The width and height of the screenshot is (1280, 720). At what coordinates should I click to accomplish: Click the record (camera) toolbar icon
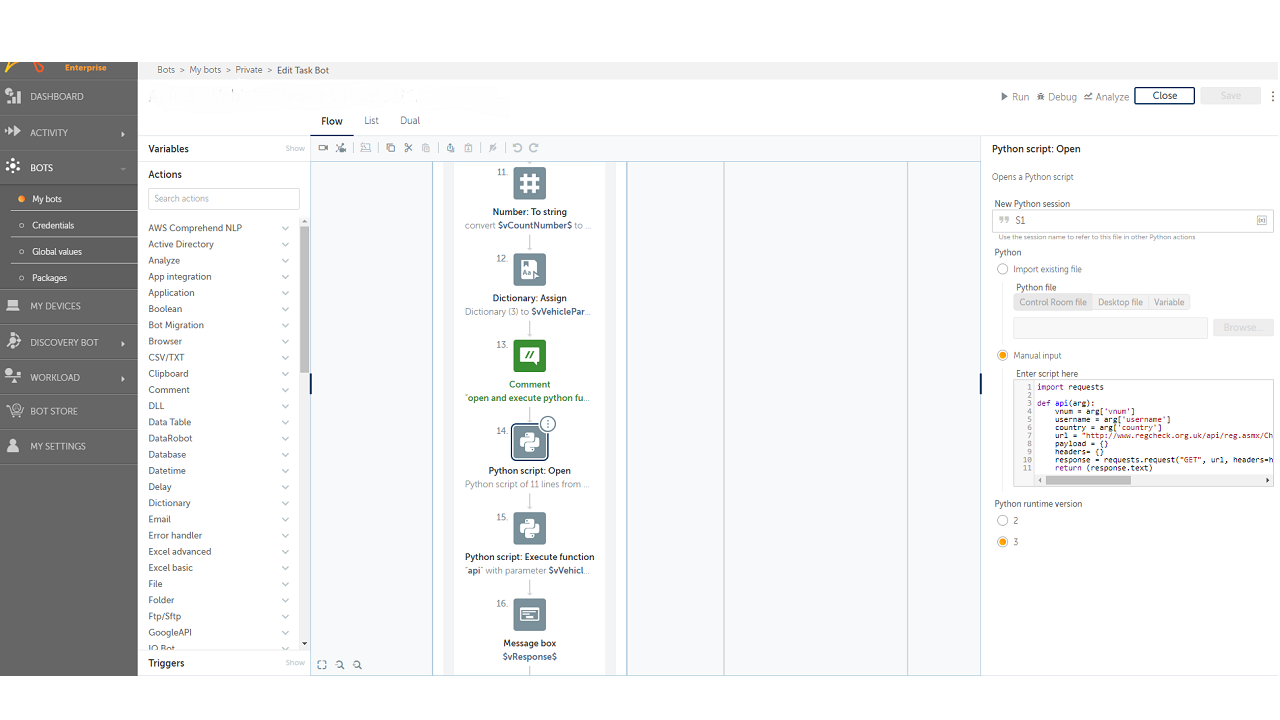323,148
